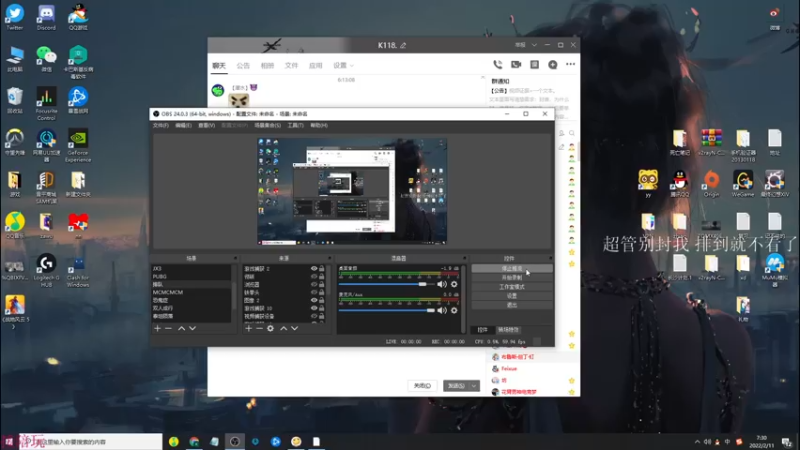Viewport: 800px width, 450px height.
Task: Open Twitter desktop shortcut
Action: pyautogui.click(x=14, y=17)
